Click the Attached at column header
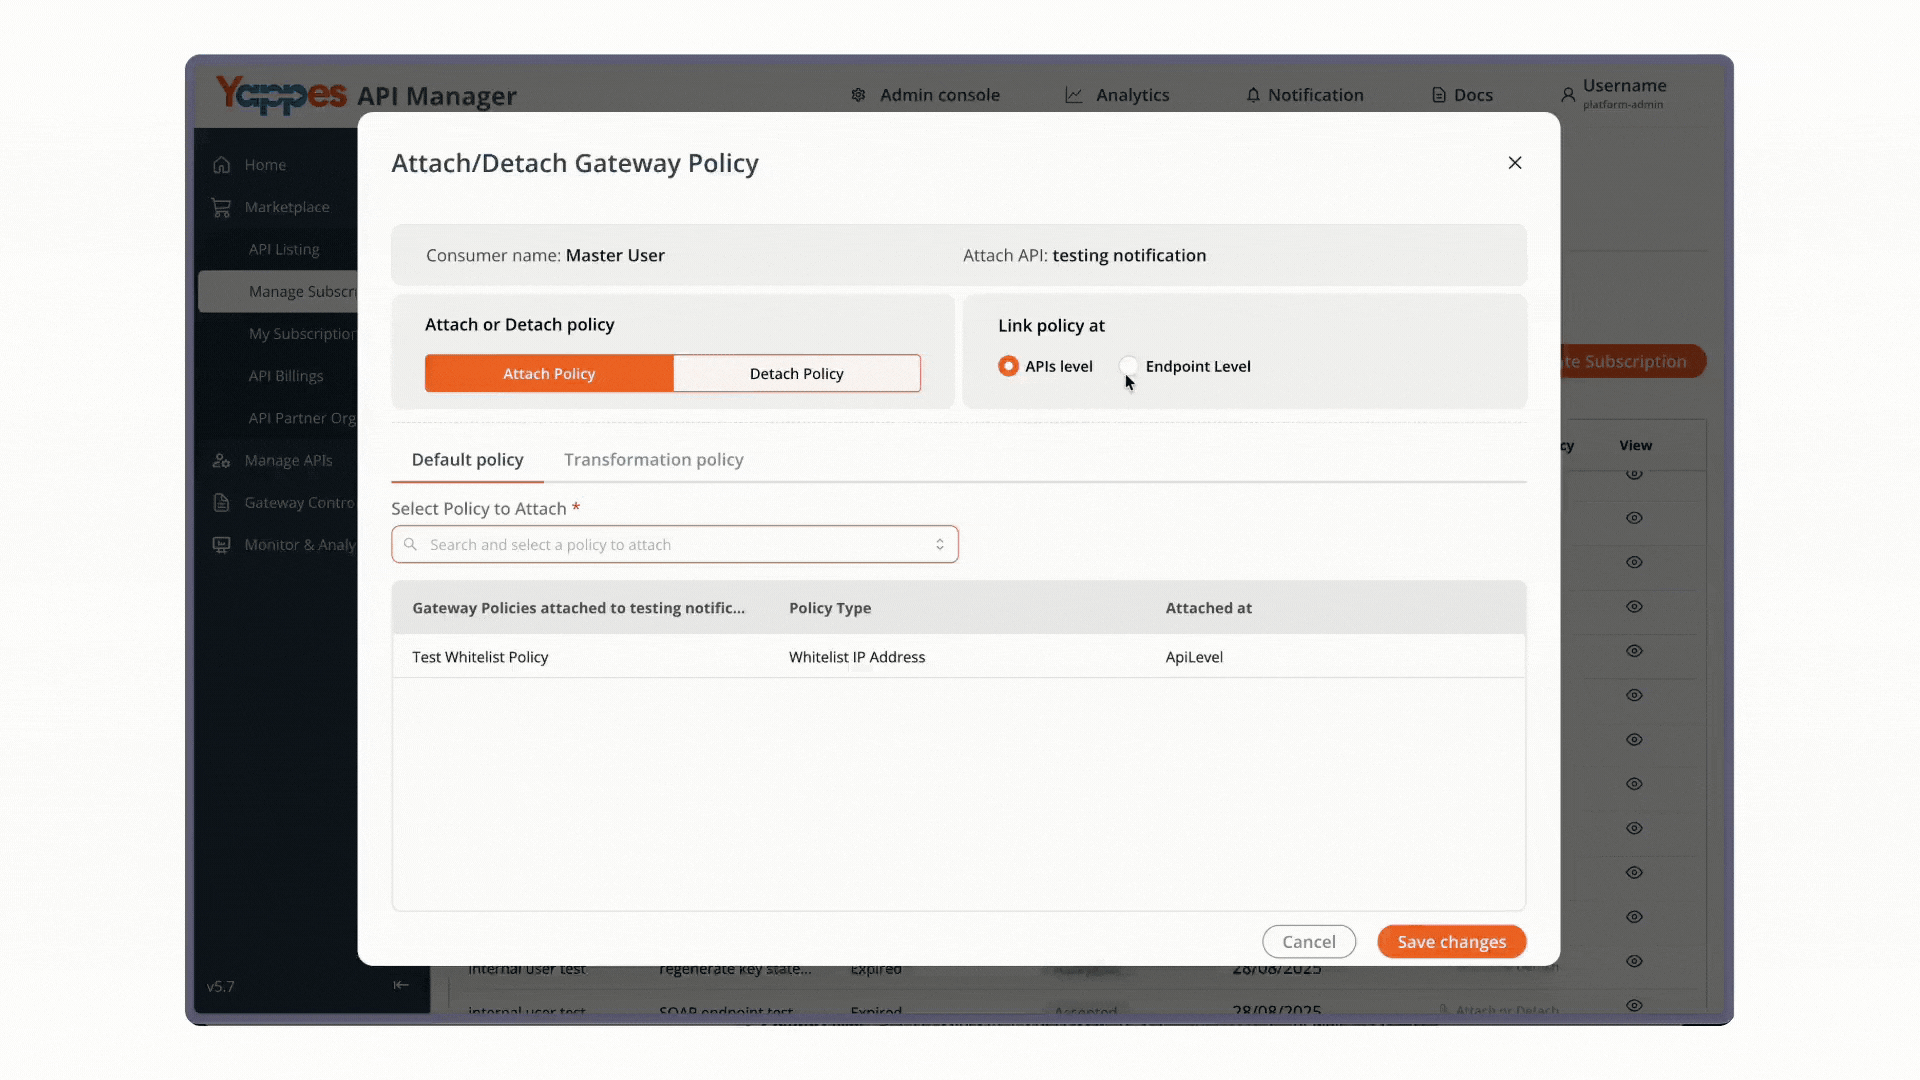The height and width of the screenshot is (1080, 1920). [x=1208, y=608]
